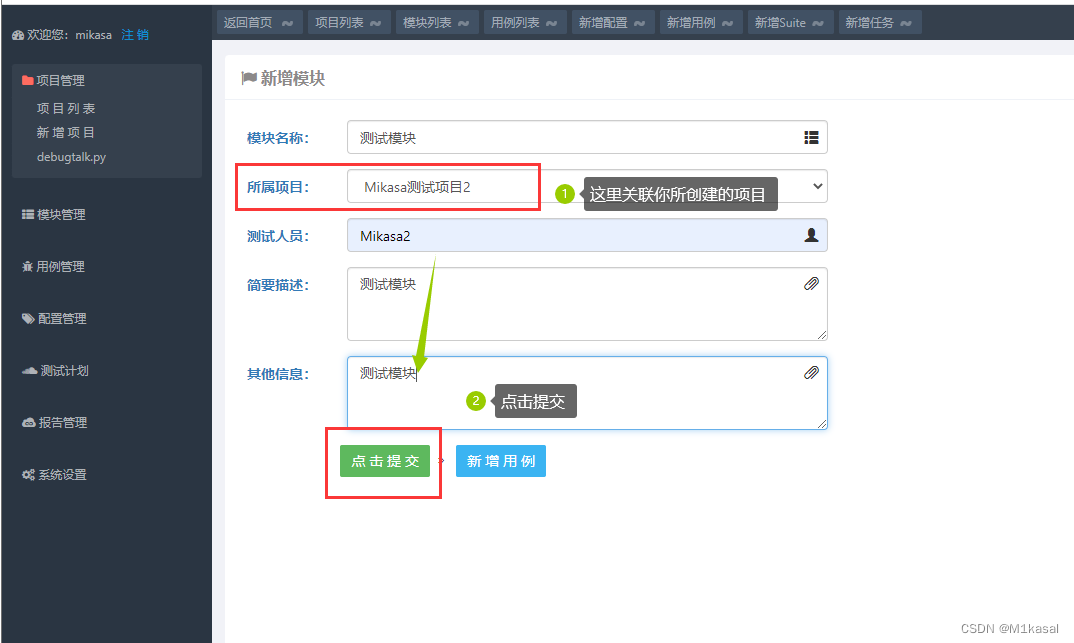The width and height of the screenshot is (1074, 643).
Task: Open the 新增任务 tab
Action: coord(879,23)
